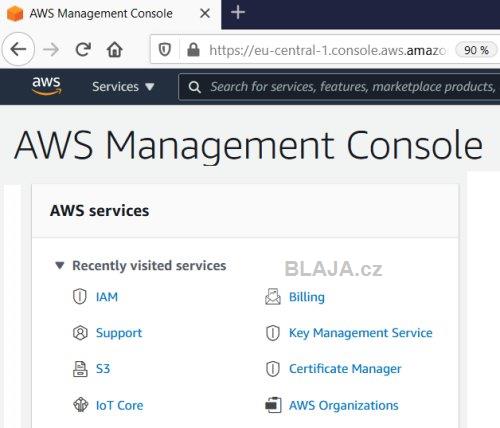500x428 pixels.
Task: Click the Certificate Manager shield icon
Action: pos(273,369)
